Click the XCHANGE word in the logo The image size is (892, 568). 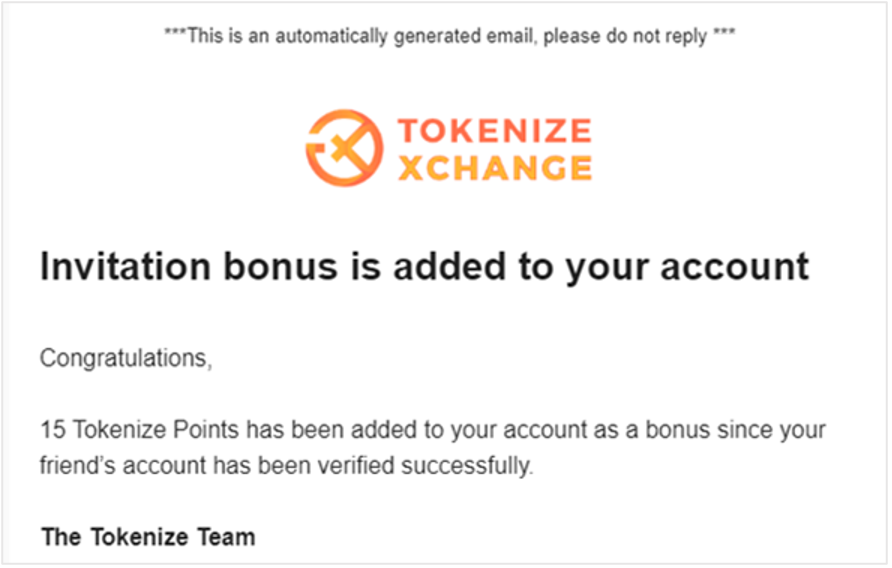[x=494, y=167]
